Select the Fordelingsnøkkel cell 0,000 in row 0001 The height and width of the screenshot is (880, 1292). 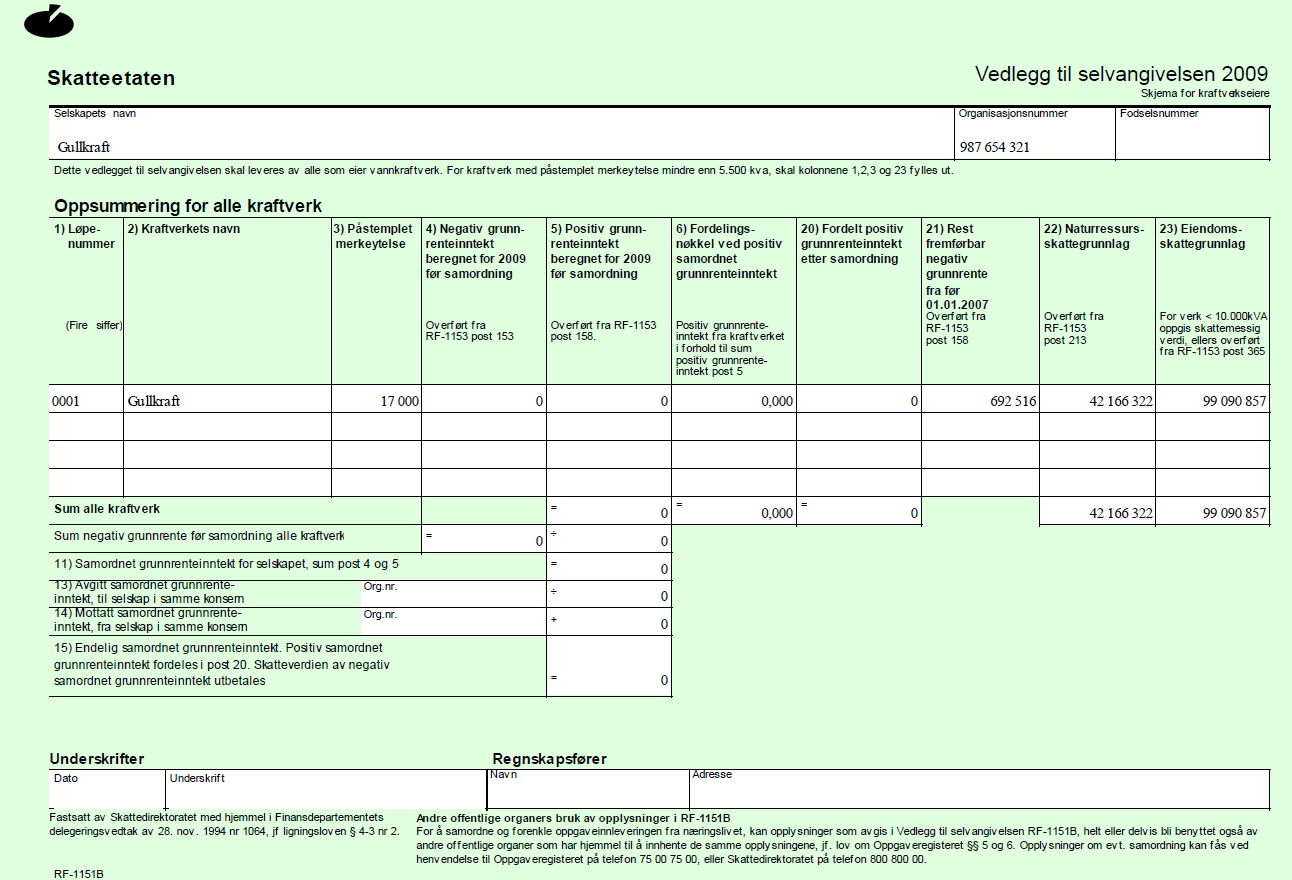coord(734,399)
